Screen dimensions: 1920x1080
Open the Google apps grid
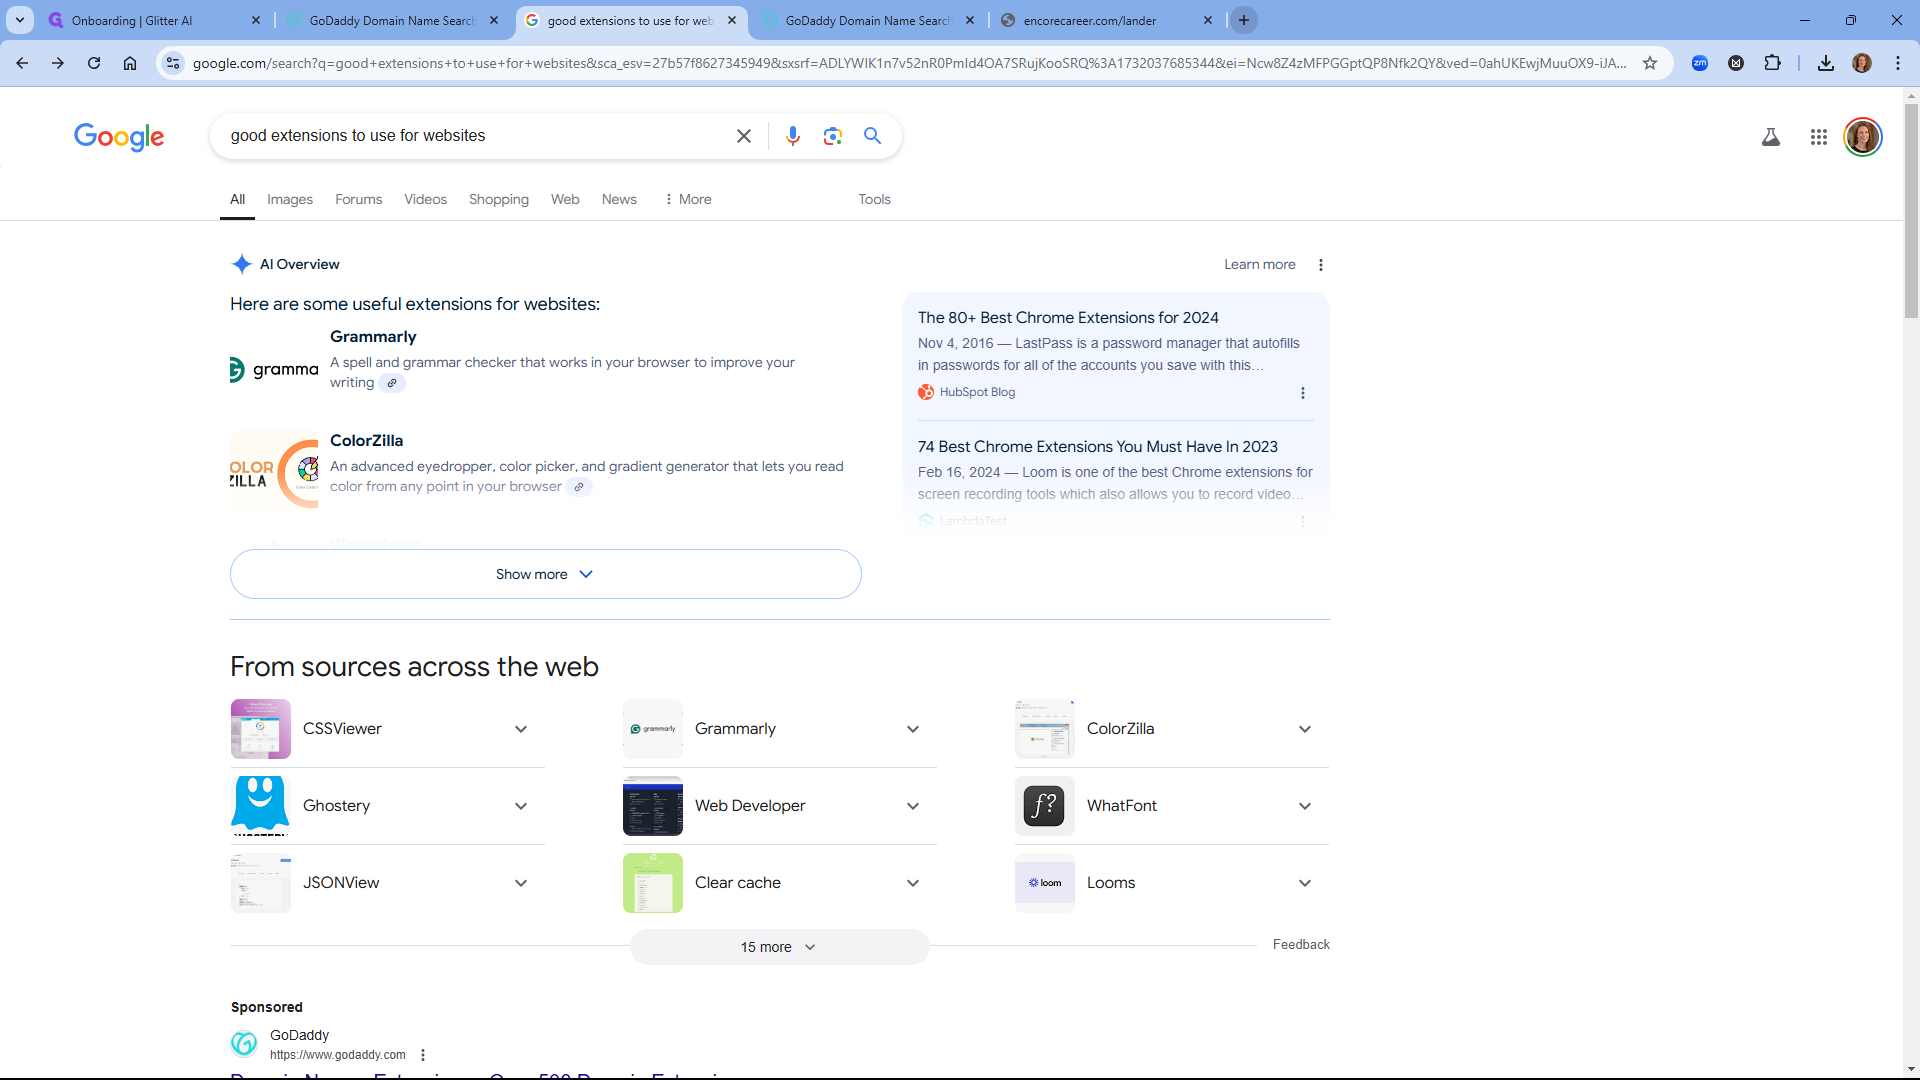pos(1818,137)
